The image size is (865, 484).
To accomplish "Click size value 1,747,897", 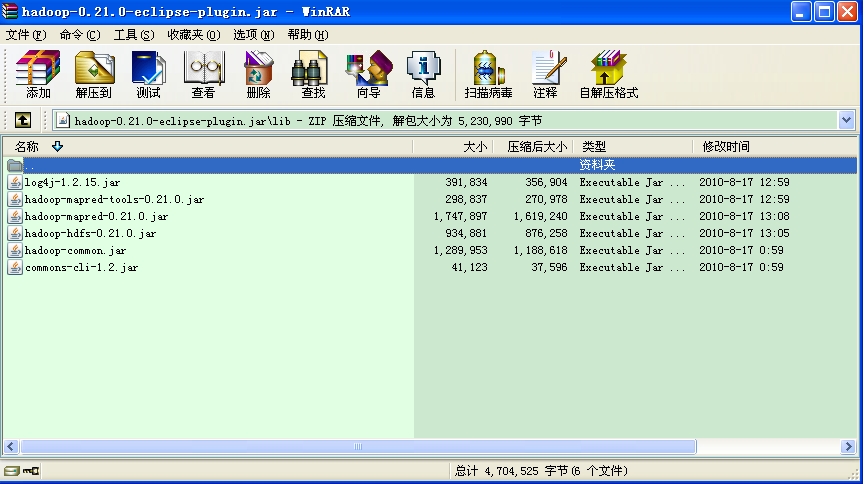I will (x=461, y=217).
